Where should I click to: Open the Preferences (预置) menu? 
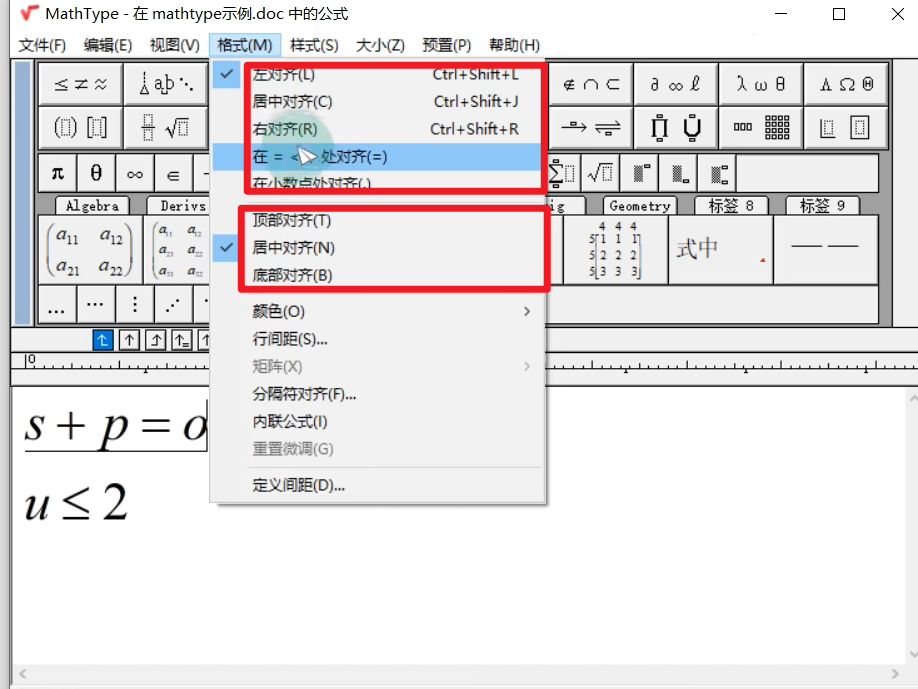coord(447,45)
